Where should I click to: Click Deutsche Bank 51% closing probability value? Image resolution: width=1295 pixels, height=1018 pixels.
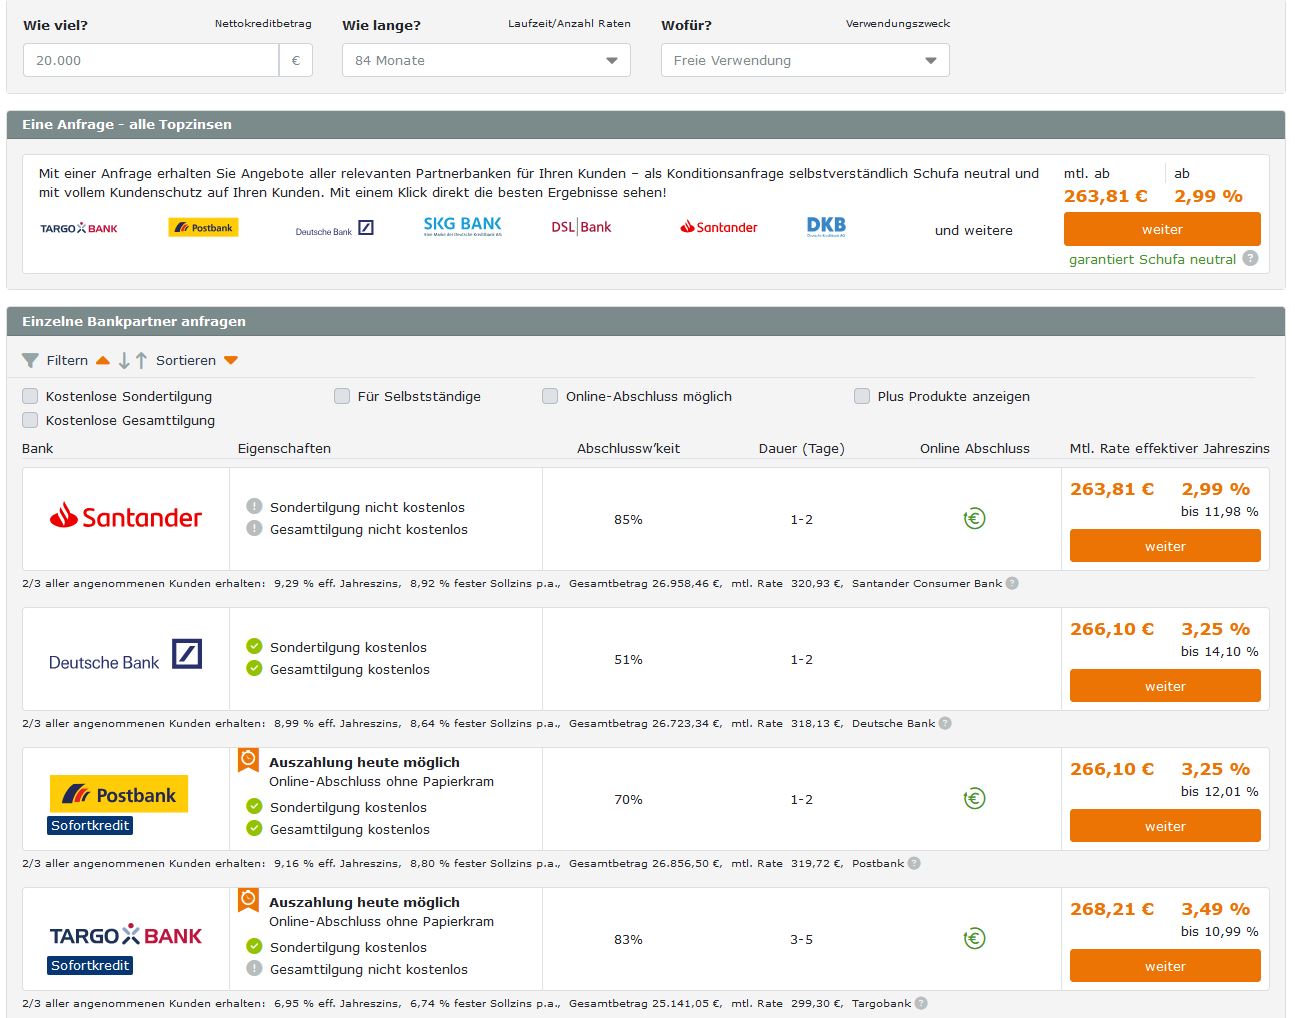(x=628, y=659)
